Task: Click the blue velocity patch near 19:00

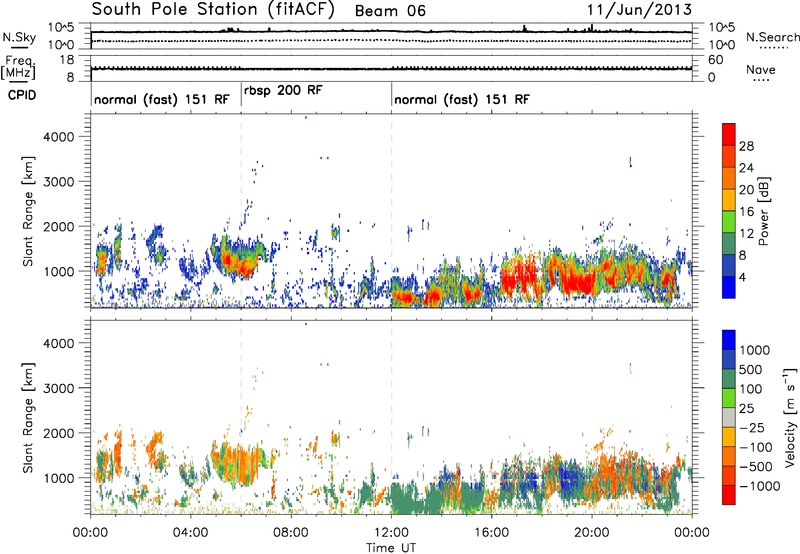Action: [x=569, y=480]
